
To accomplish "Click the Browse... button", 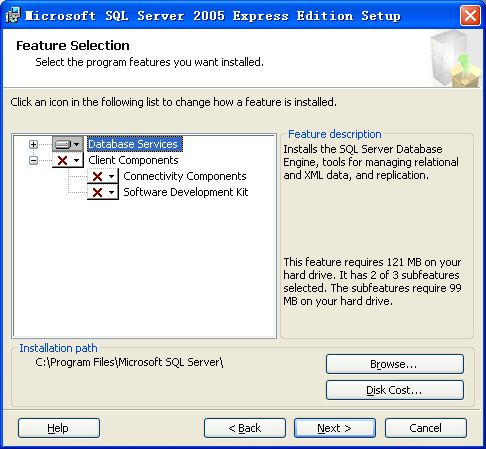I will [395, 364].
